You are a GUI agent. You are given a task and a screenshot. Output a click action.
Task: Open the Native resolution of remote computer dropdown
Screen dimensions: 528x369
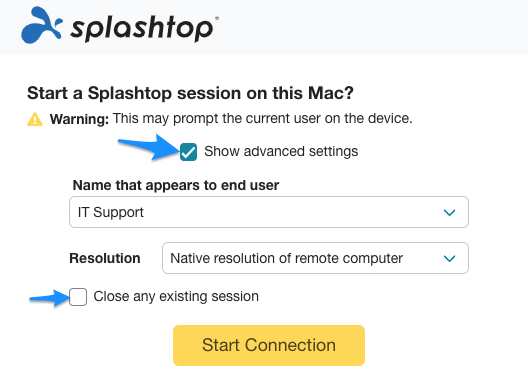[x=315, y=258]
